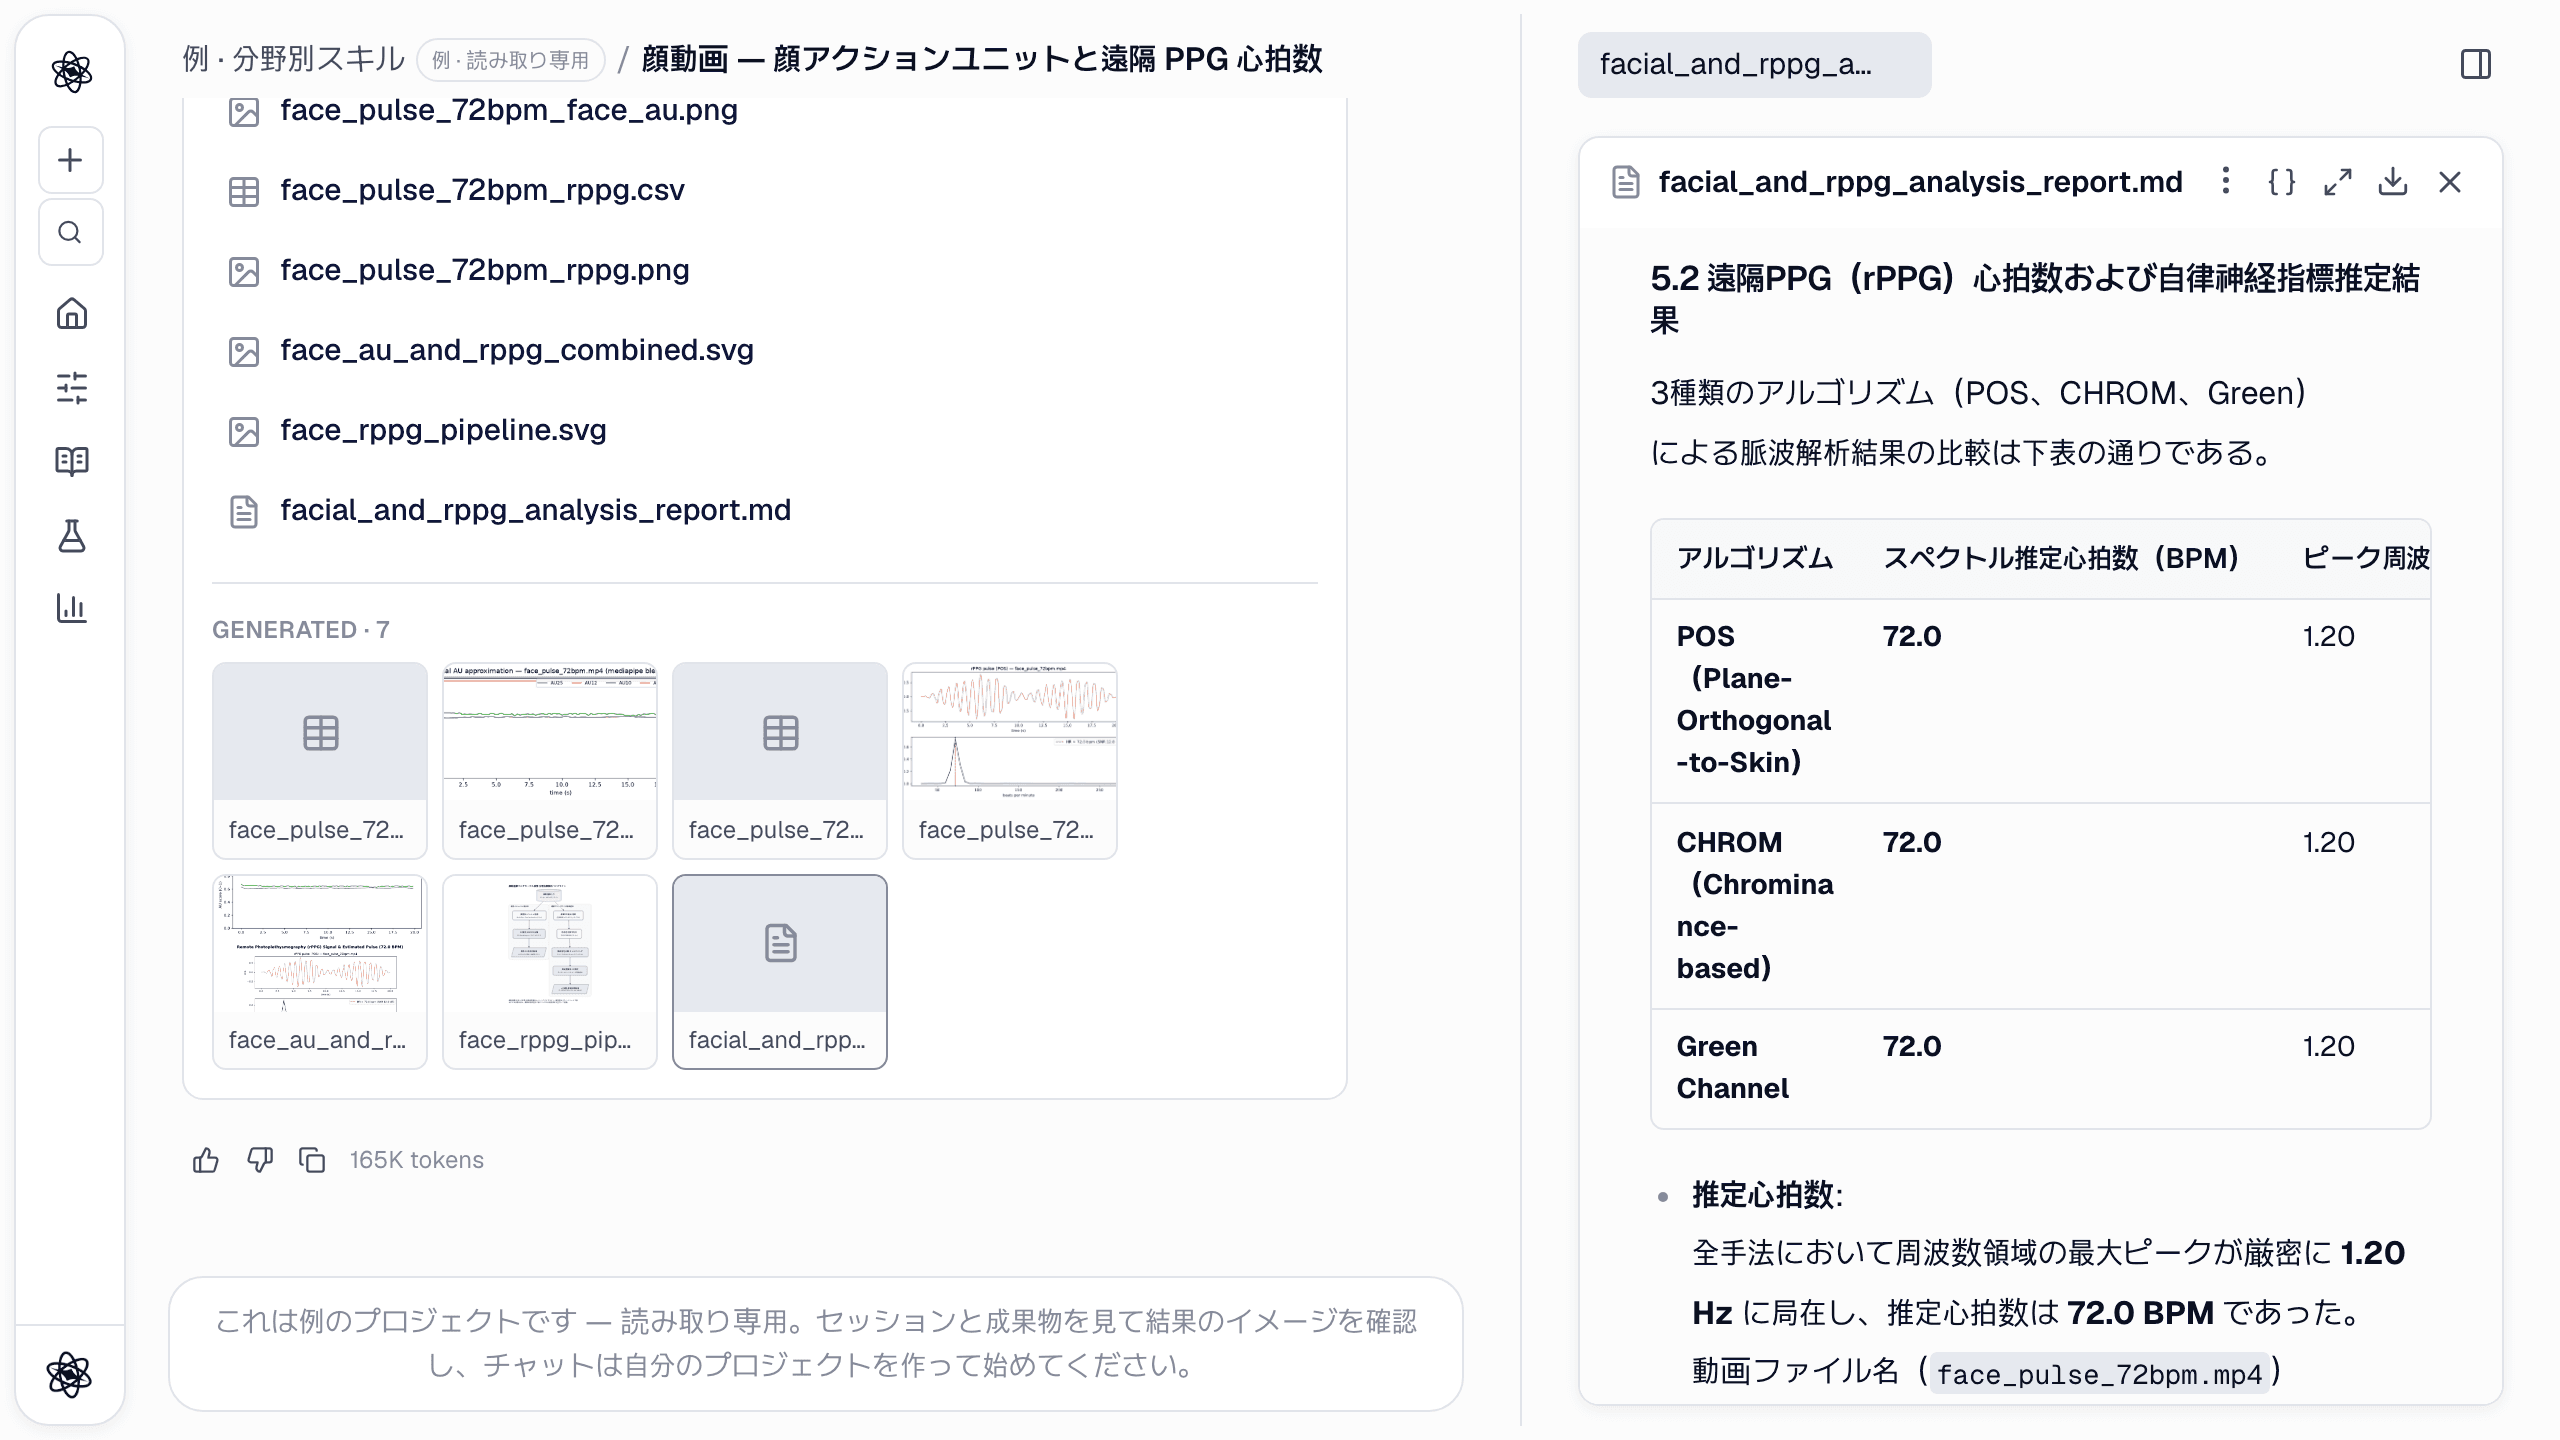Click the bottom sidebar profile logo

point(70,1374)
